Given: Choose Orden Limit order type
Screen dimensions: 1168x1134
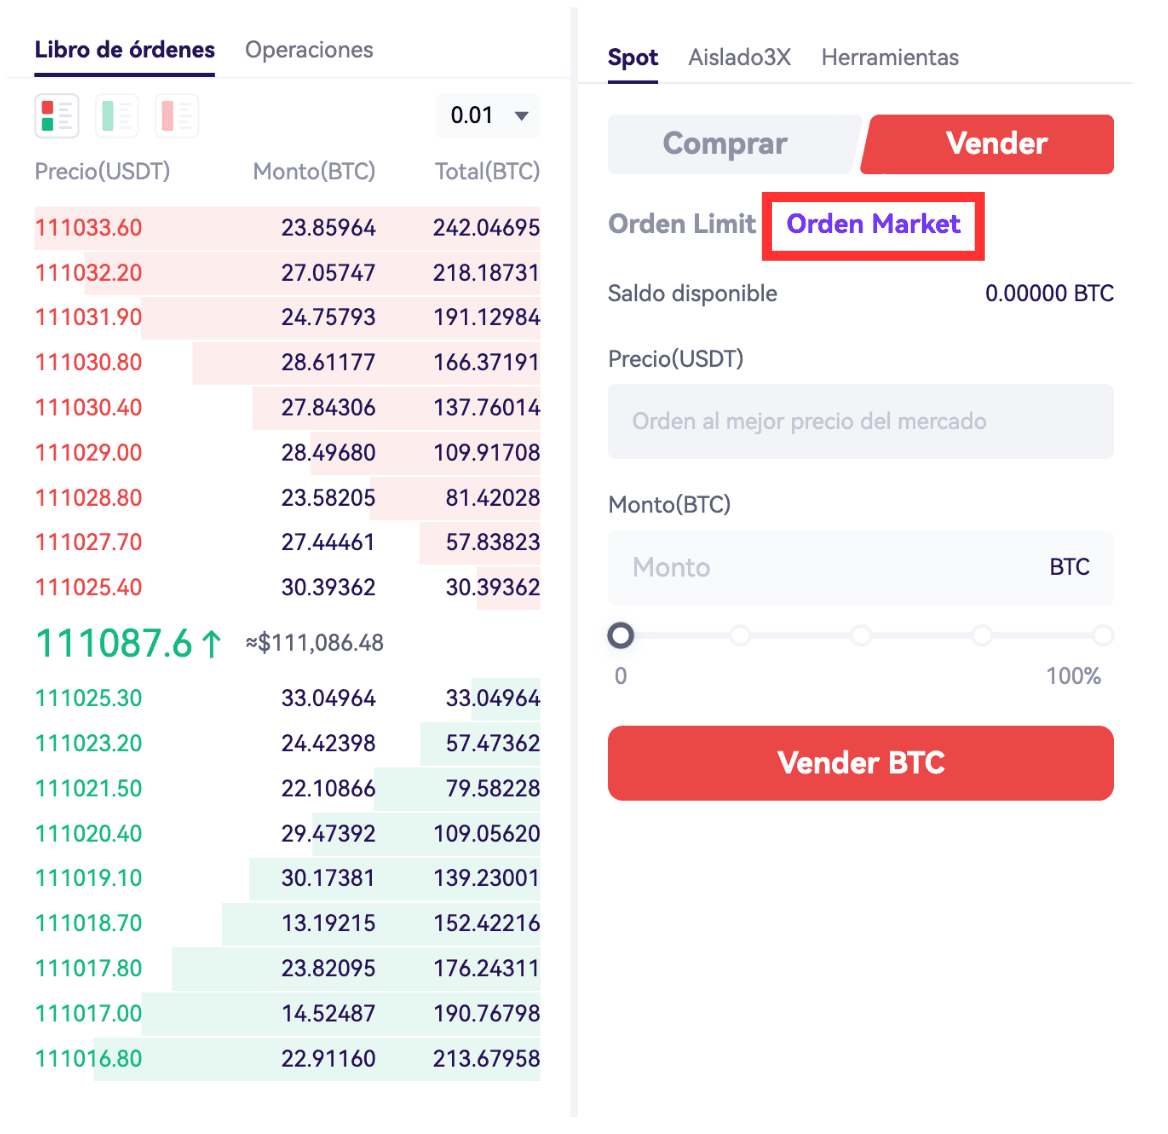Looking at the screenshot, I should tap(682, 224).
